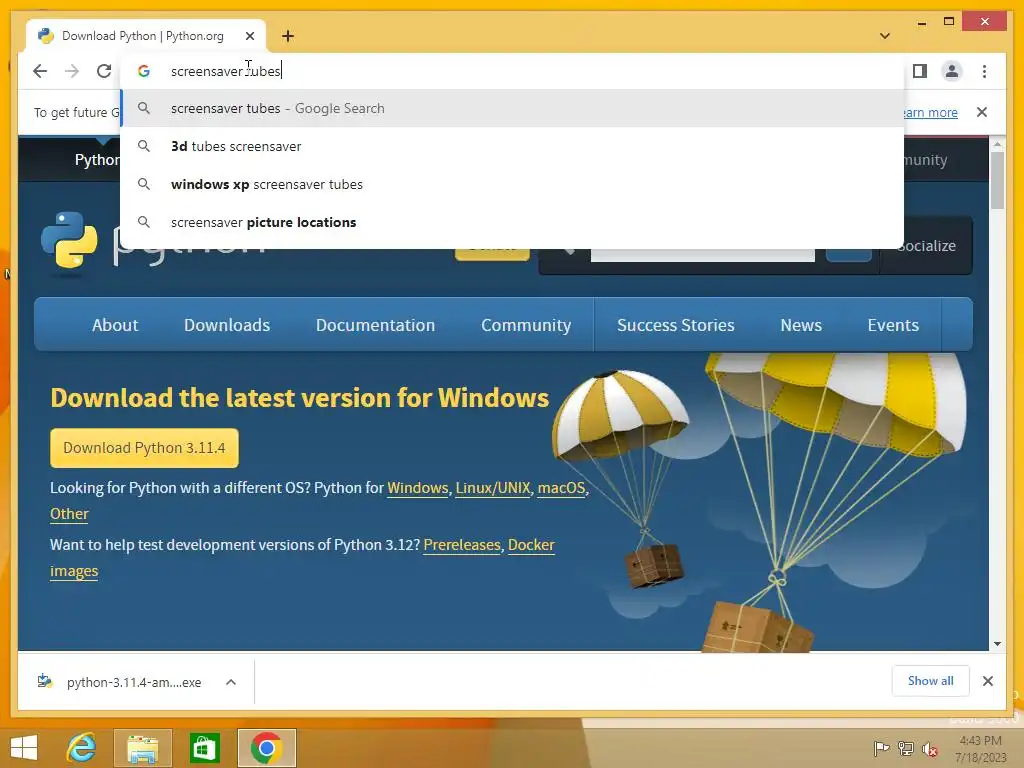Click the Download Python 3.11.4 button

point(144,448)
